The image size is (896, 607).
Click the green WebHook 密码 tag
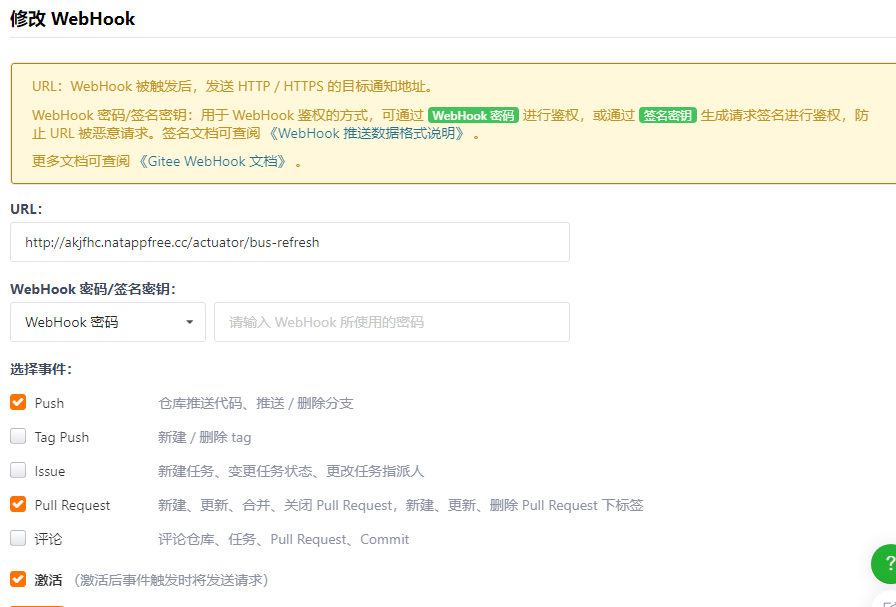pos(473,115)
